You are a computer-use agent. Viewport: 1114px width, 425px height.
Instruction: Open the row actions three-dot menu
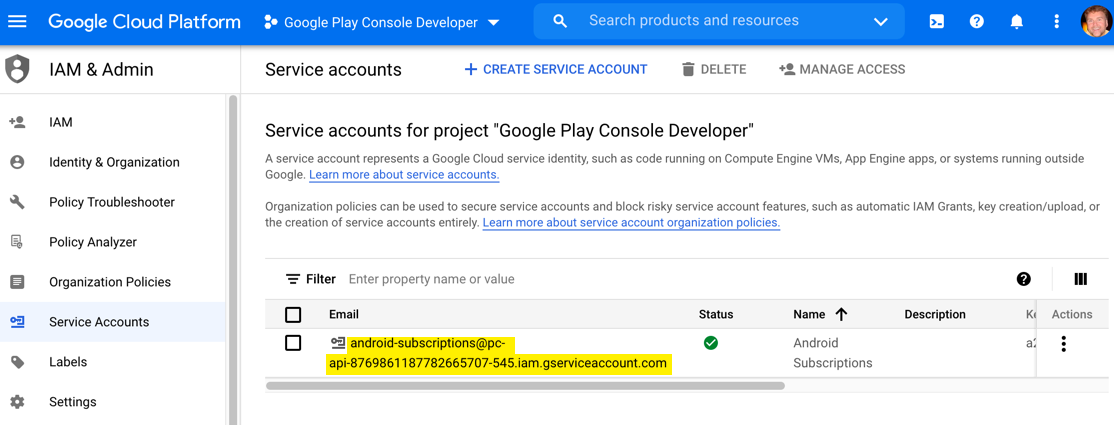point(1064,344)
